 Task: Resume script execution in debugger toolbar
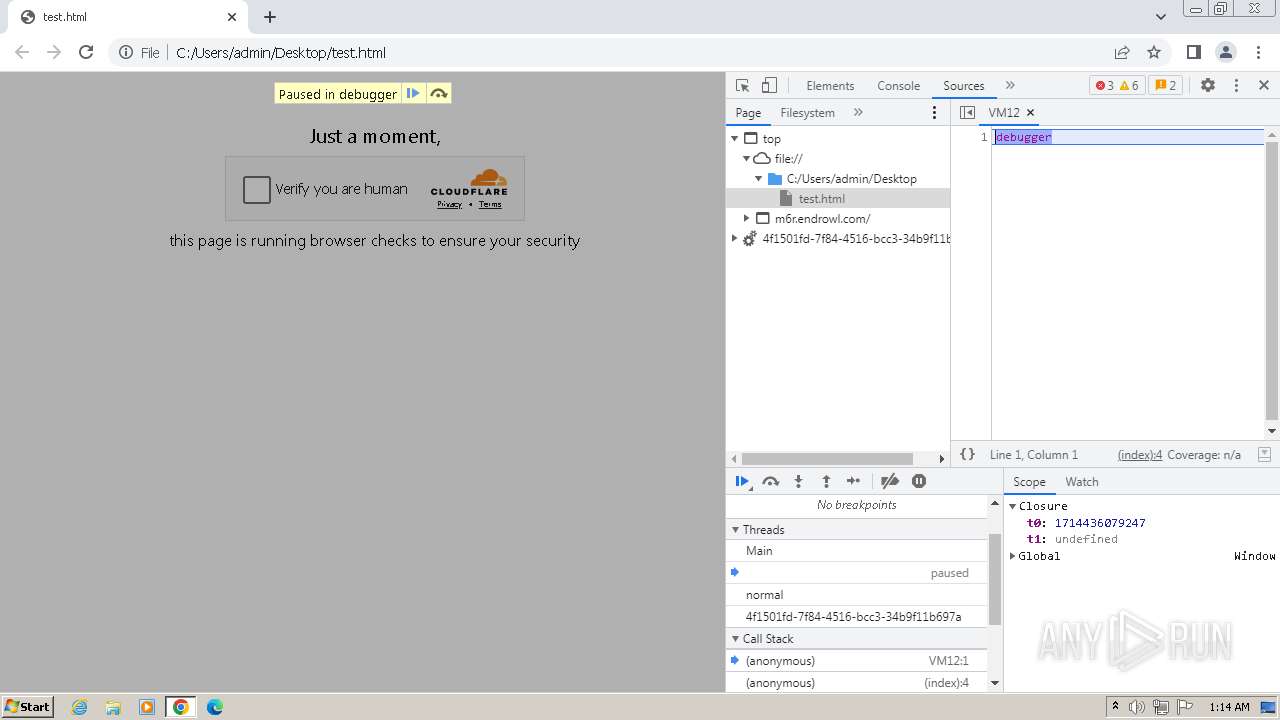(x=742, y=481)
